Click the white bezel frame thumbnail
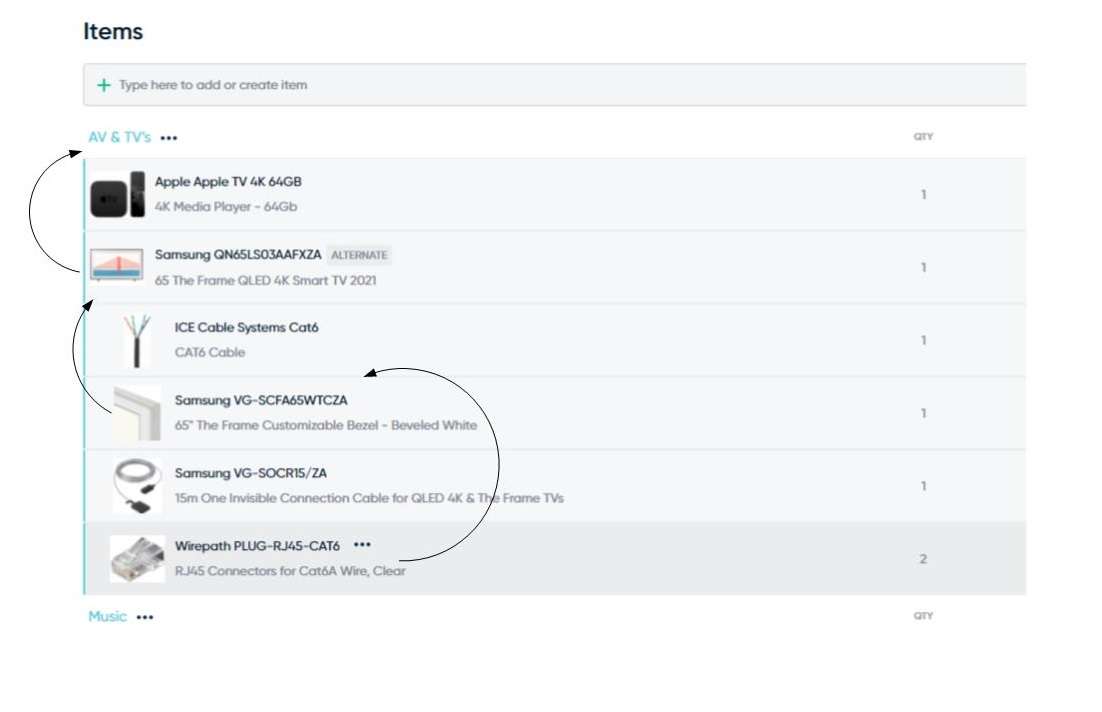 point(137,413)
